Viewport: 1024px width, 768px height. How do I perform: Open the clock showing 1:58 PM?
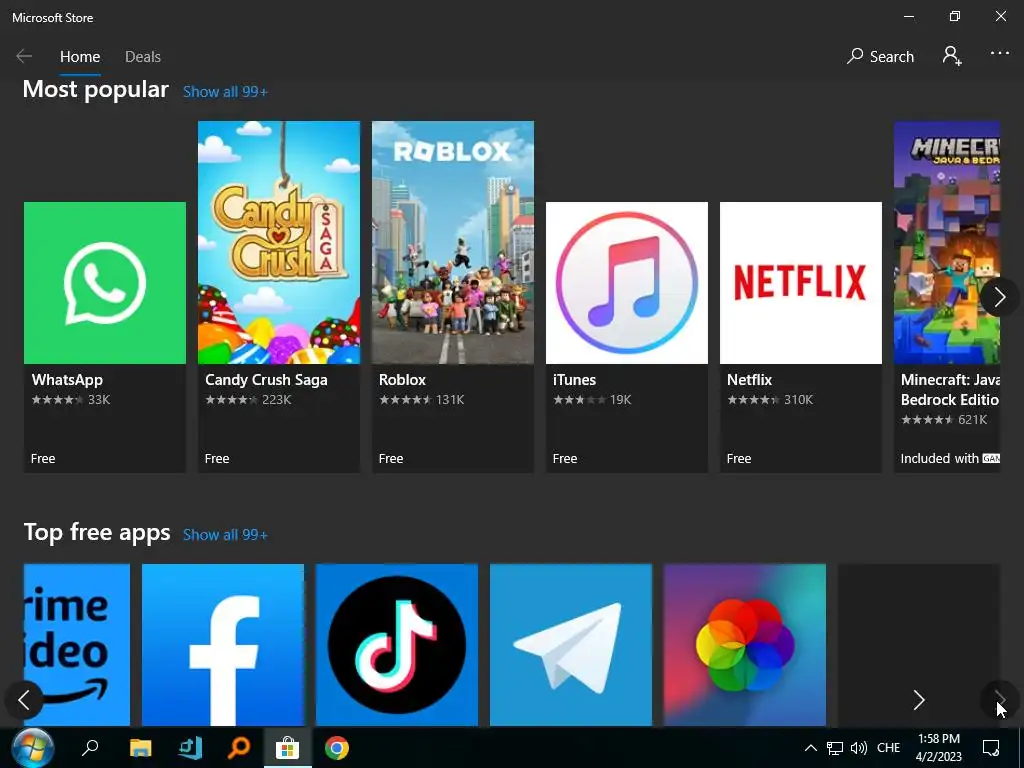[x=938, y=748]
